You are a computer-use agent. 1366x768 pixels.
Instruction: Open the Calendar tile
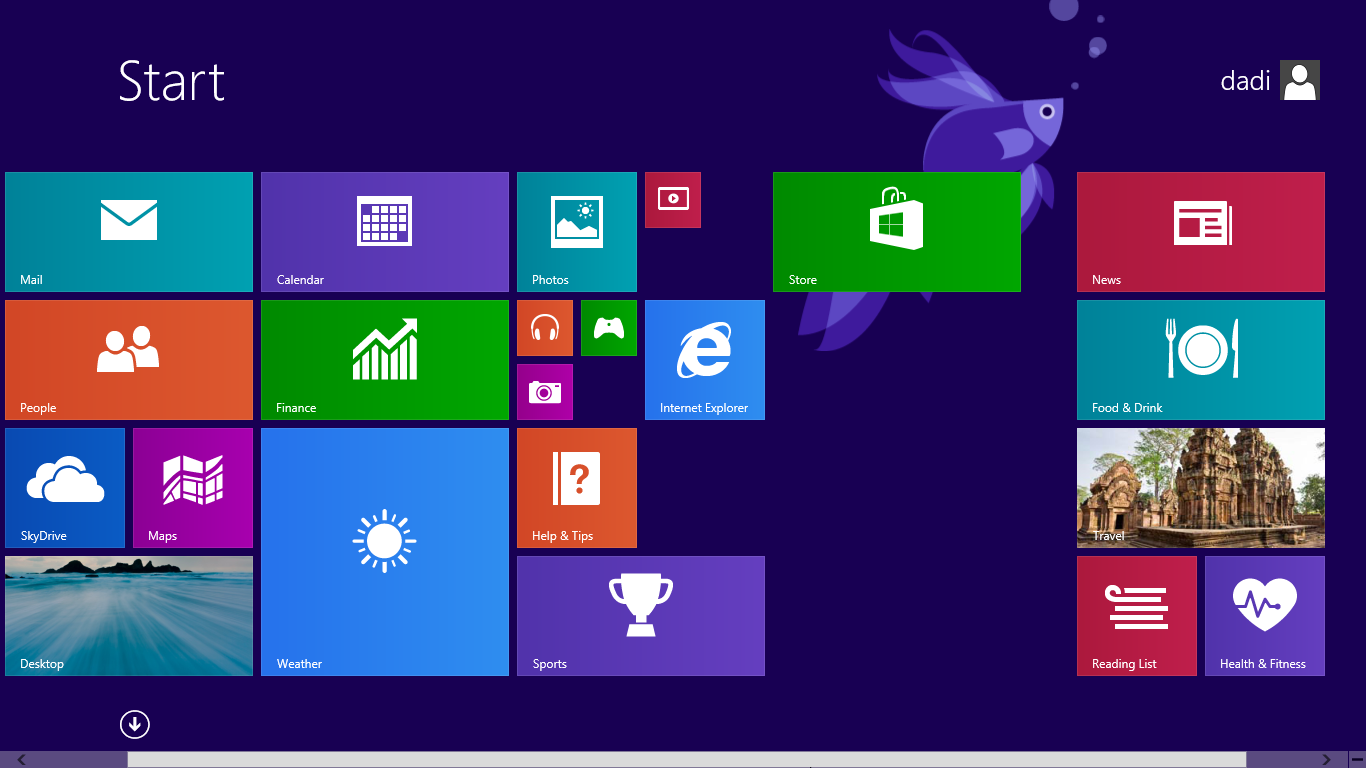[x=385, y=232]
